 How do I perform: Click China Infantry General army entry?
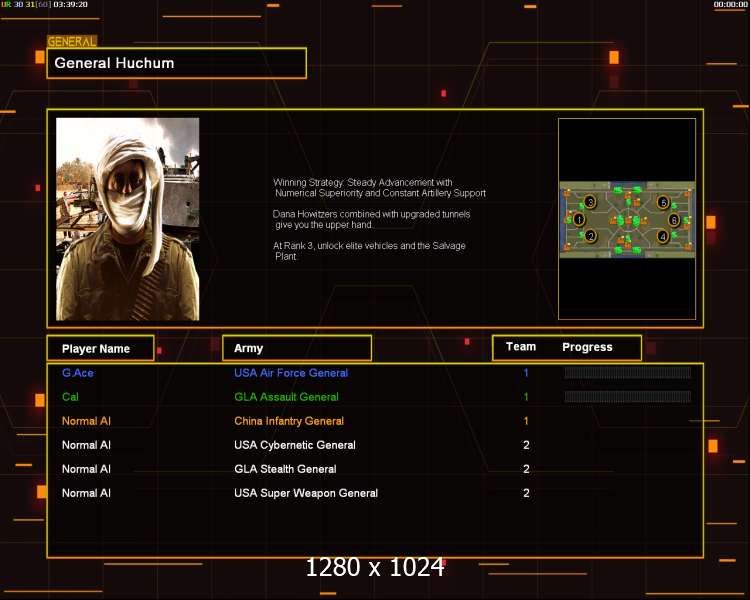coord(289,421)
